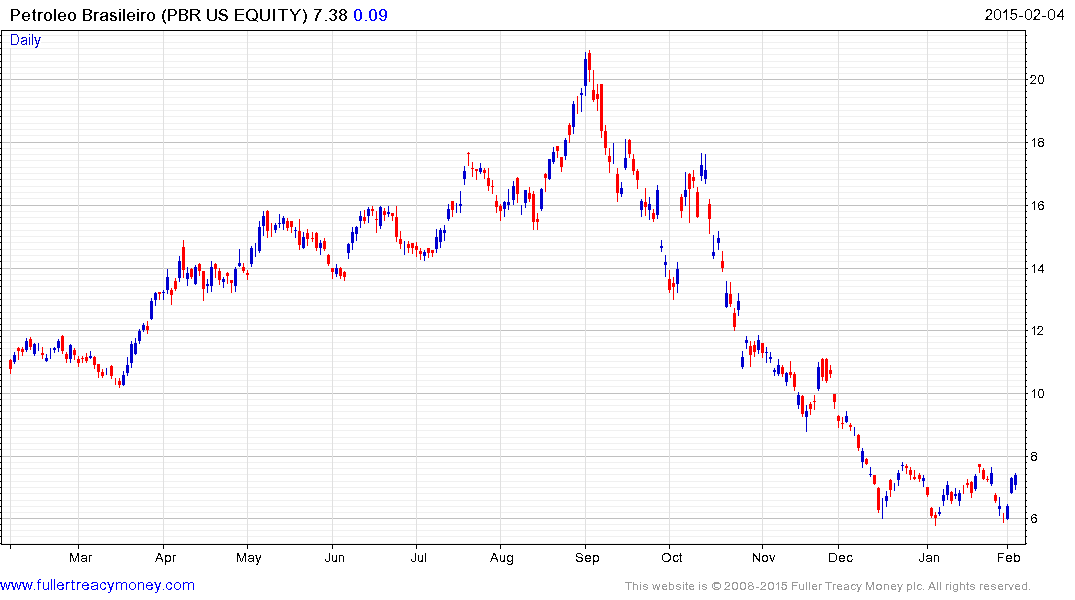Click the latest candlestick at the chart's right end
The image size is (1075, 600).
tap(1015, 481)
